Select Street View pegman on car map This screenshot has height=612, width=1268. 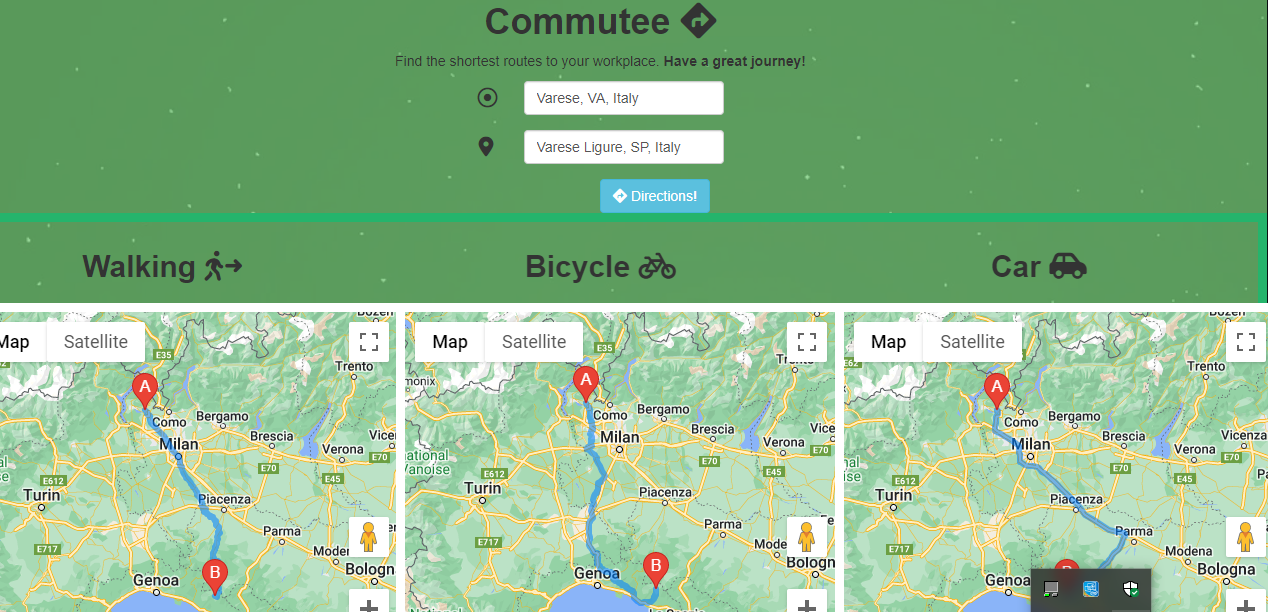pos(1245,537)
